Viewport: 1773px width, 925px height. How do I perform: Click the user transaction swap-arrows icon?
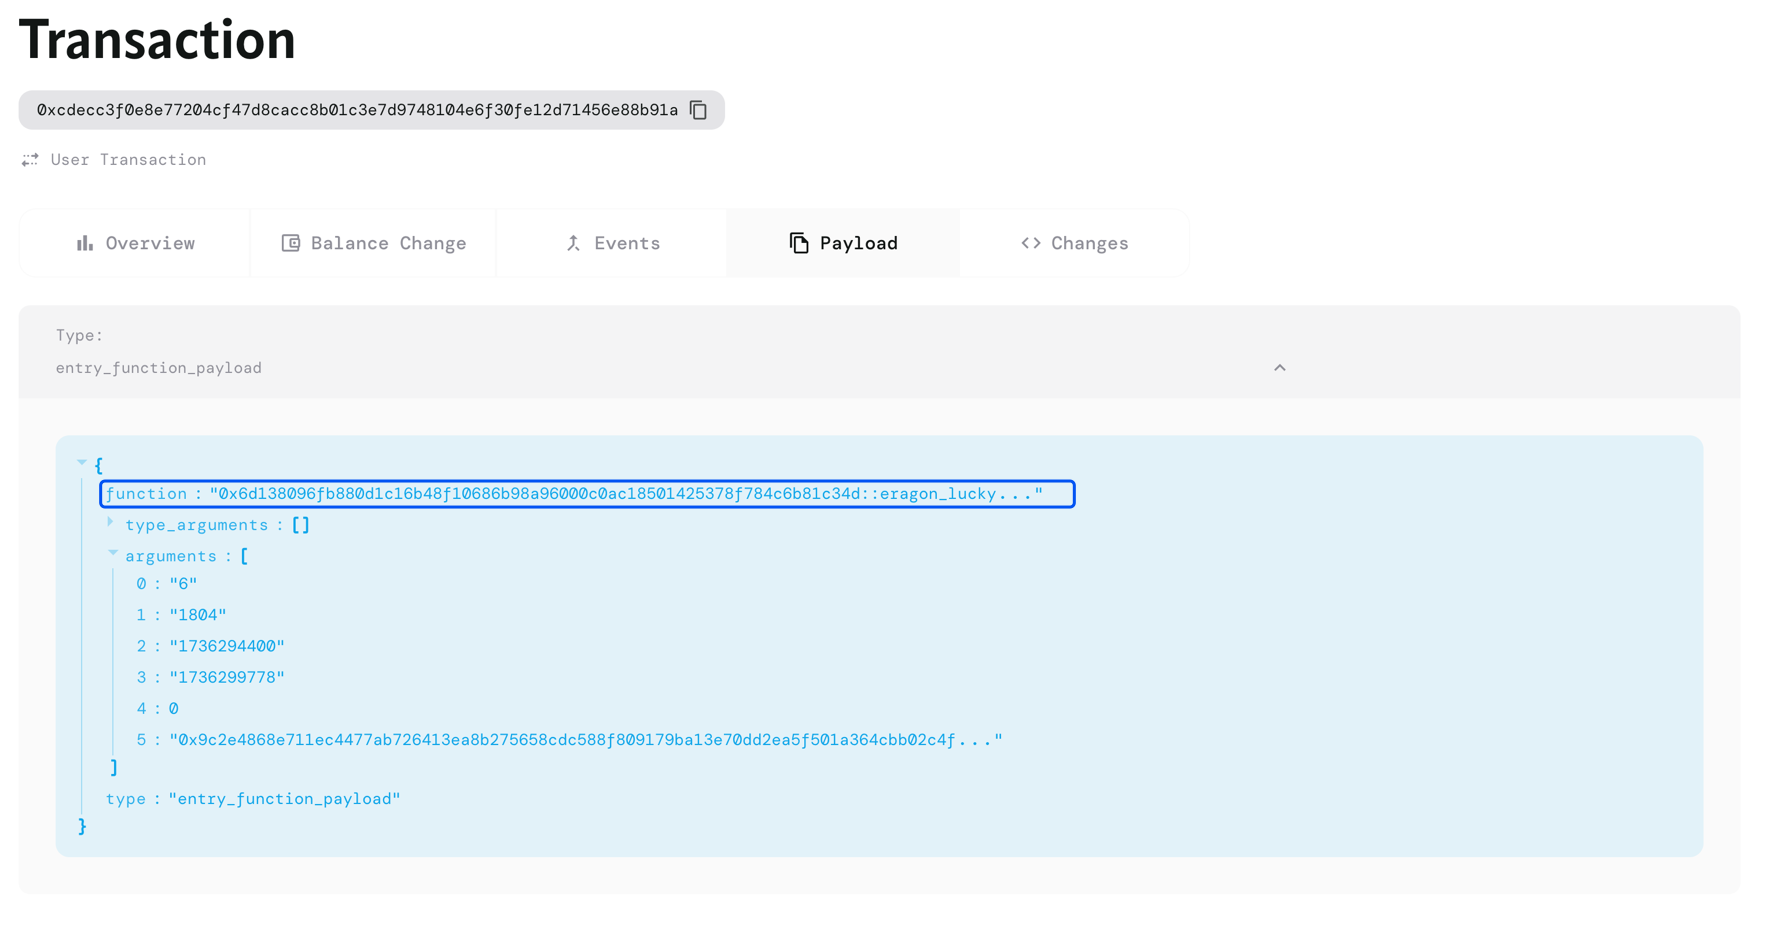pos(29,159)
